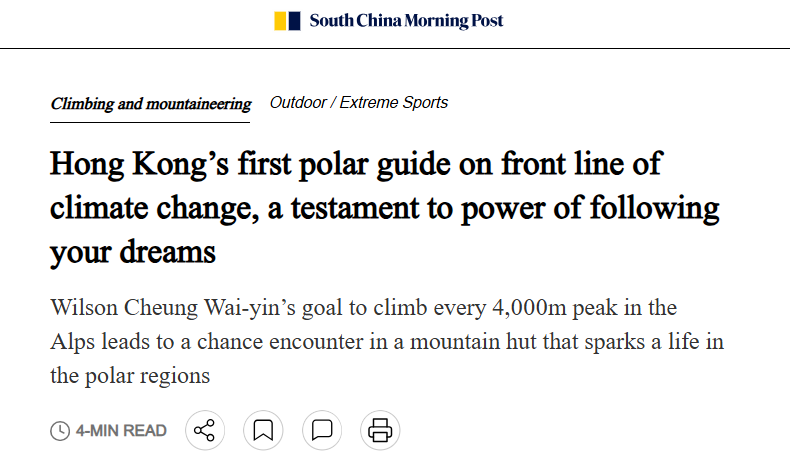Click "your dreams" at the headline's end
Screen dimensions: 790x474
coord(133,252)
